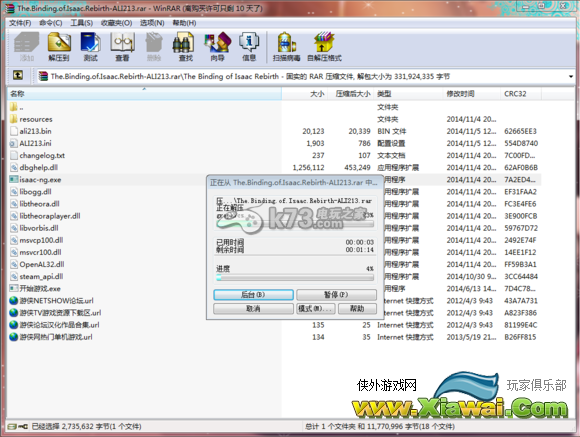Sort by the Type (类型) column header
The width and height of the screenshot is (580, 437).
(408, 94)
